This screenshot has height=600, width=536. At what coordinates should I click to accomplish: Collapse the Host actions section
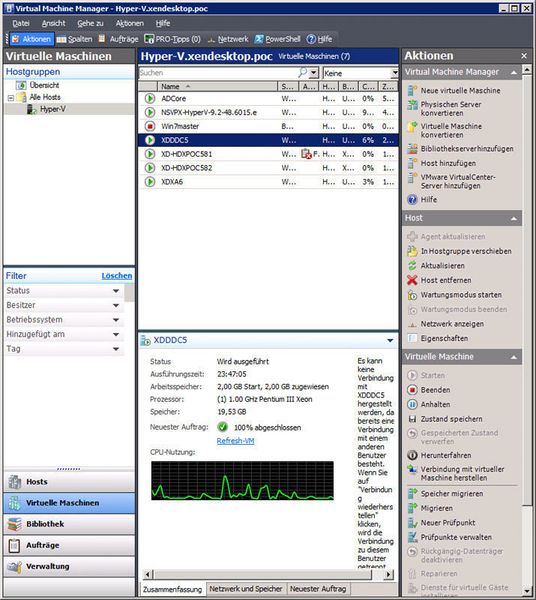(514, 218)
